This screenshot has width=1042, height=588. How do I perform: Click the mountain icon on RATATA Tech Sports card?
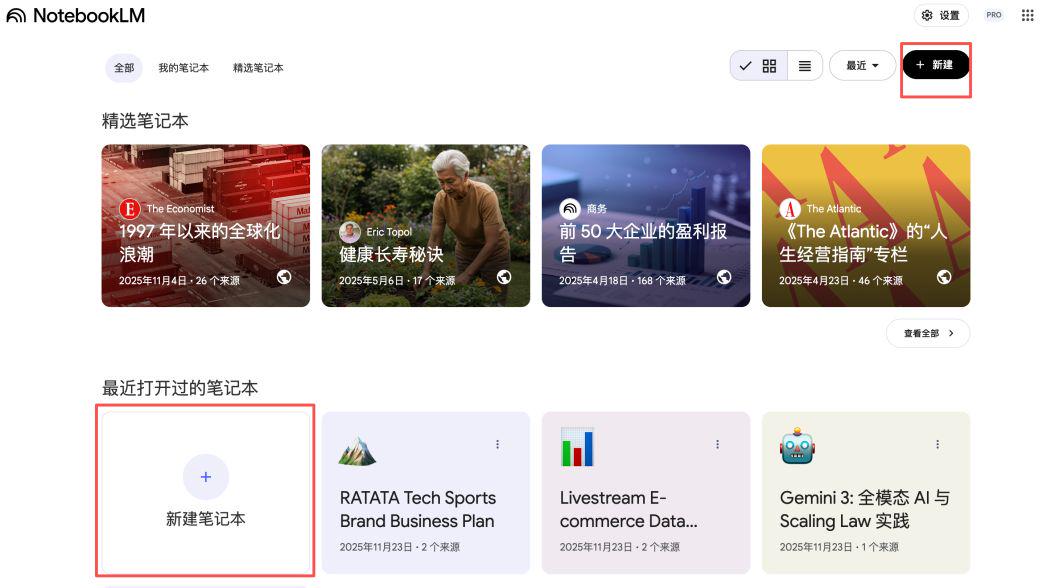356,449
